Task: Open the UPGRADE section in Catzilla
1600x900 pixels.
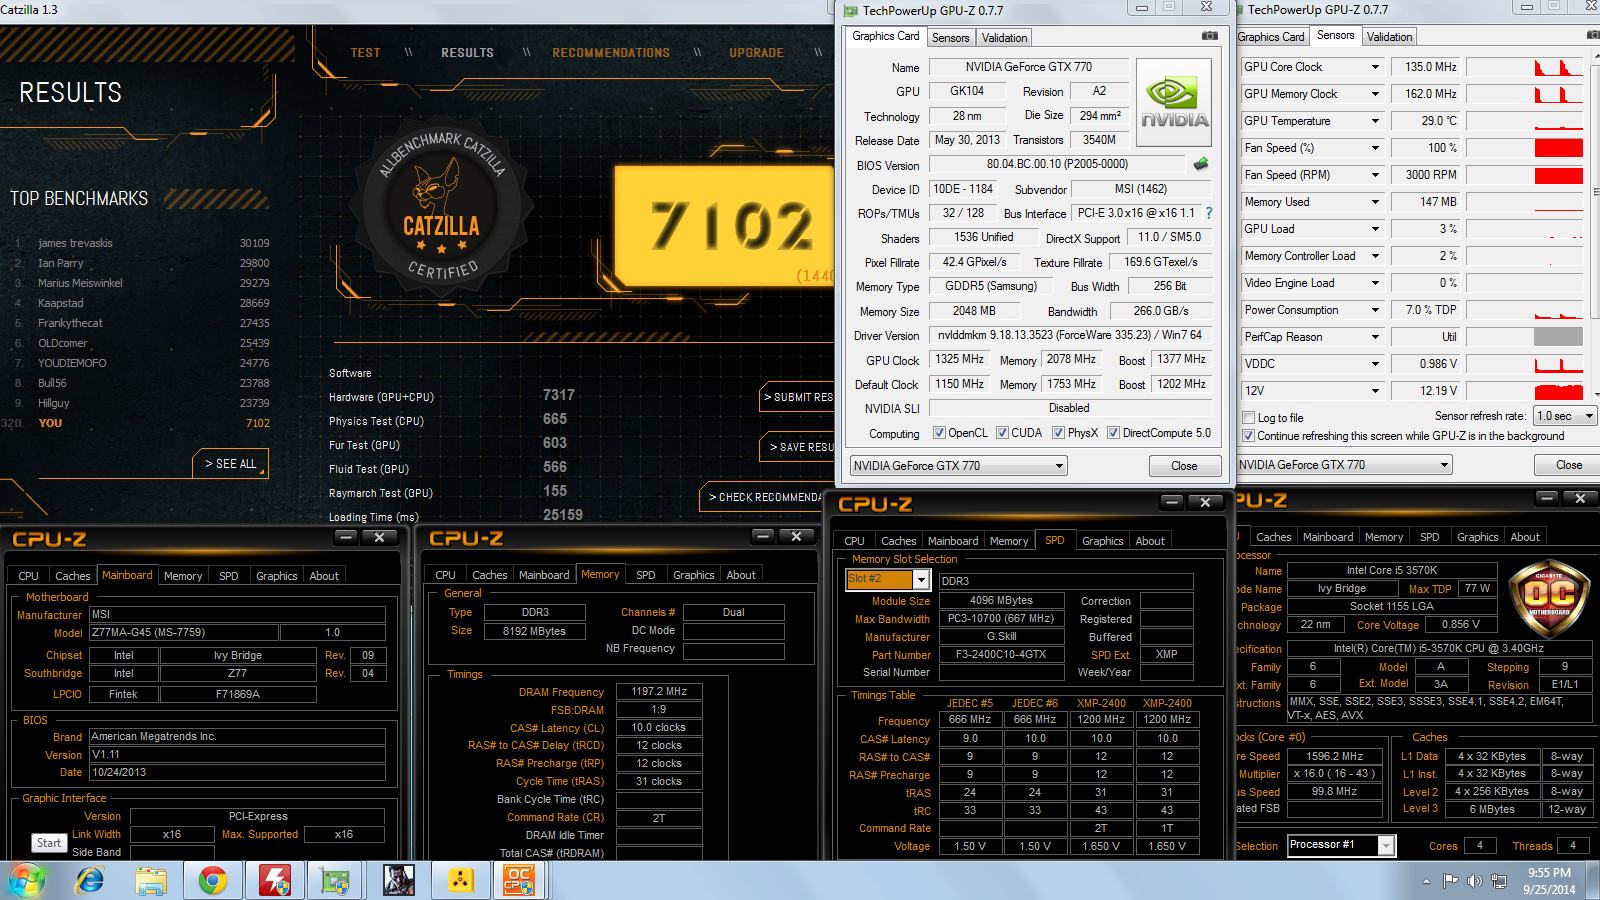Action: 756,53
